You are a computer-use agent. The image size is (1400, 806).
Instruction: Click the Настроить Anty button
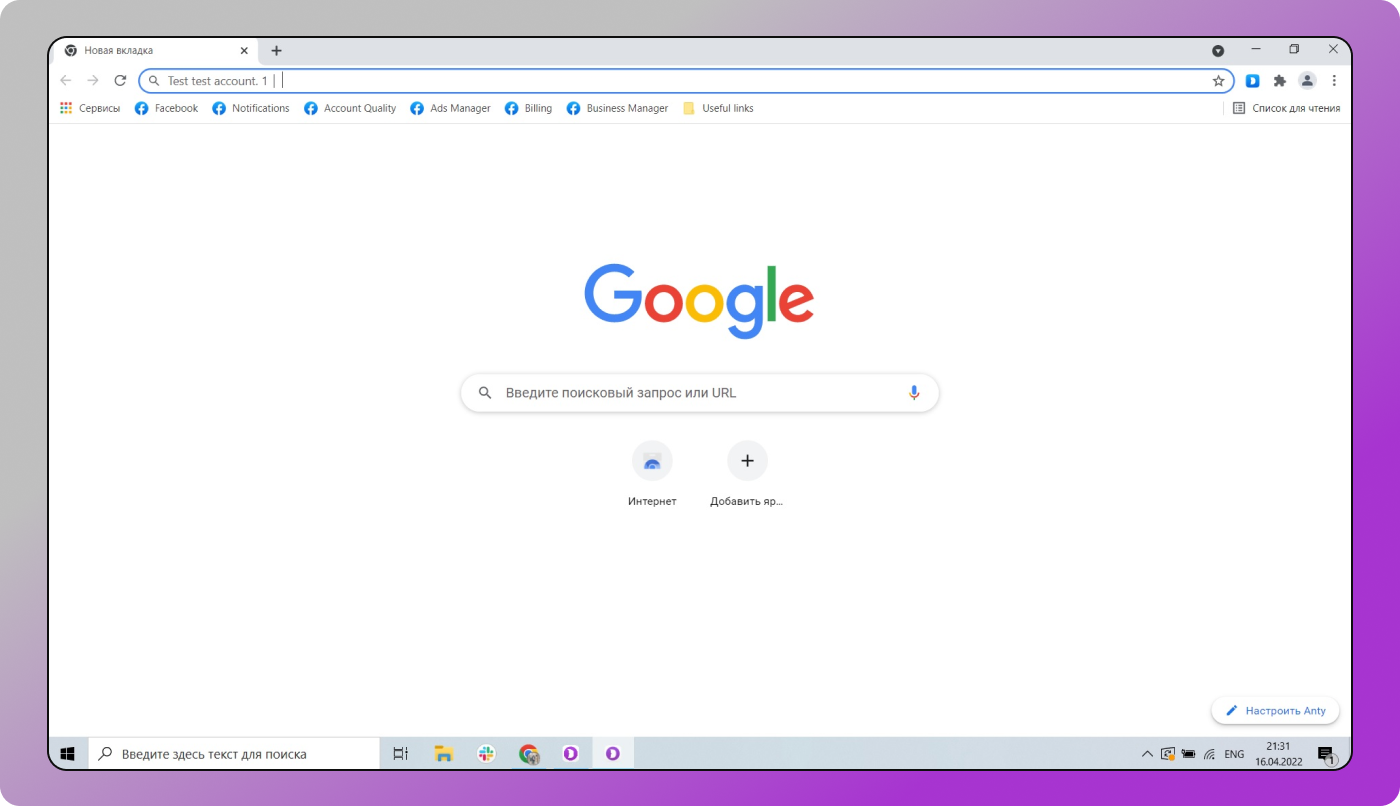(1275, 711)
